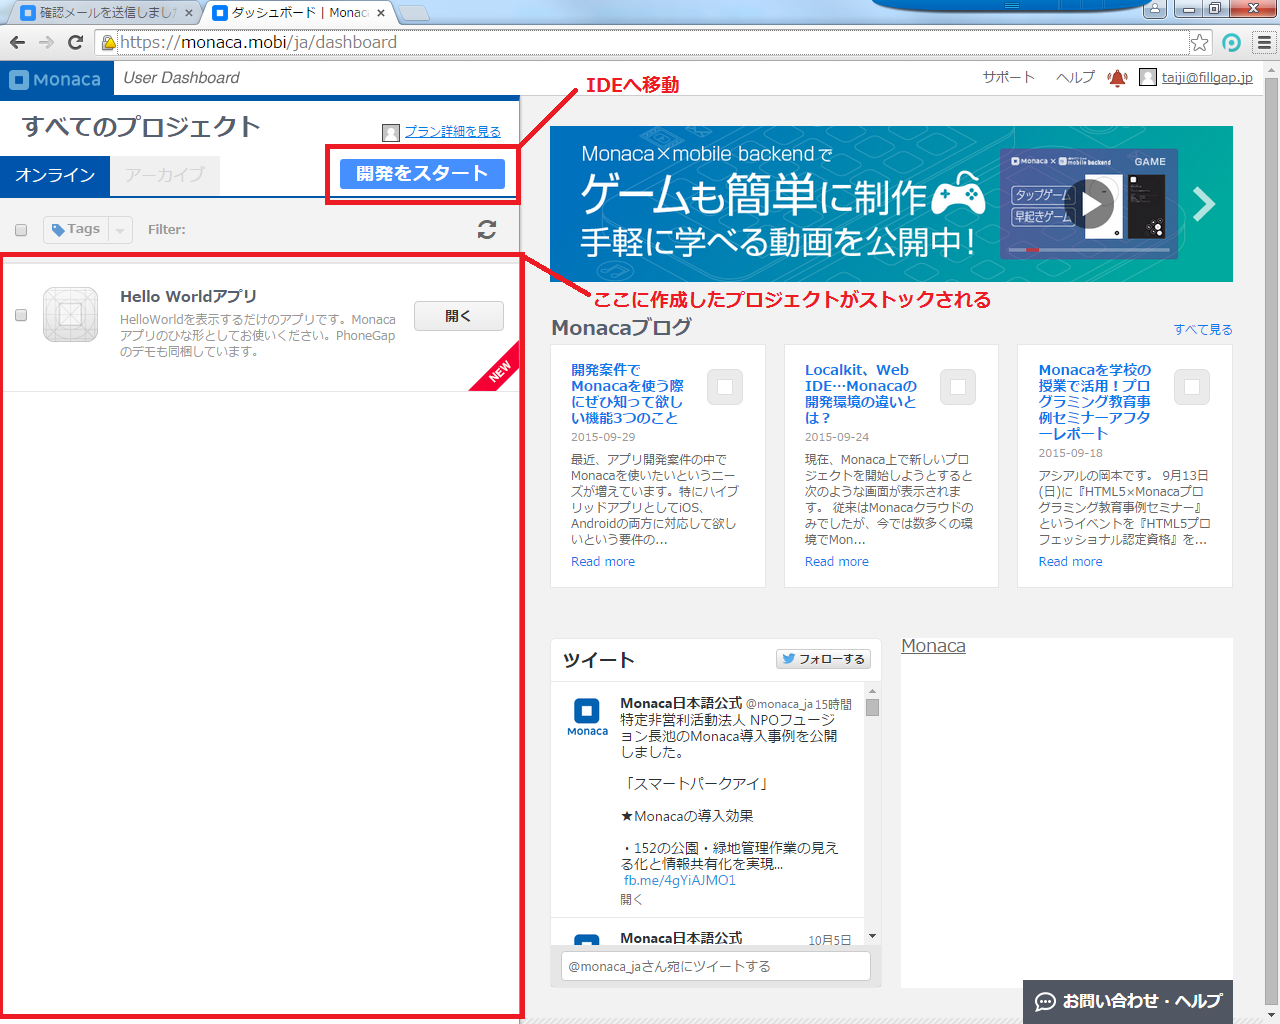
Task: Click the tweet feed scrollbar thumb
Action: 872,707
